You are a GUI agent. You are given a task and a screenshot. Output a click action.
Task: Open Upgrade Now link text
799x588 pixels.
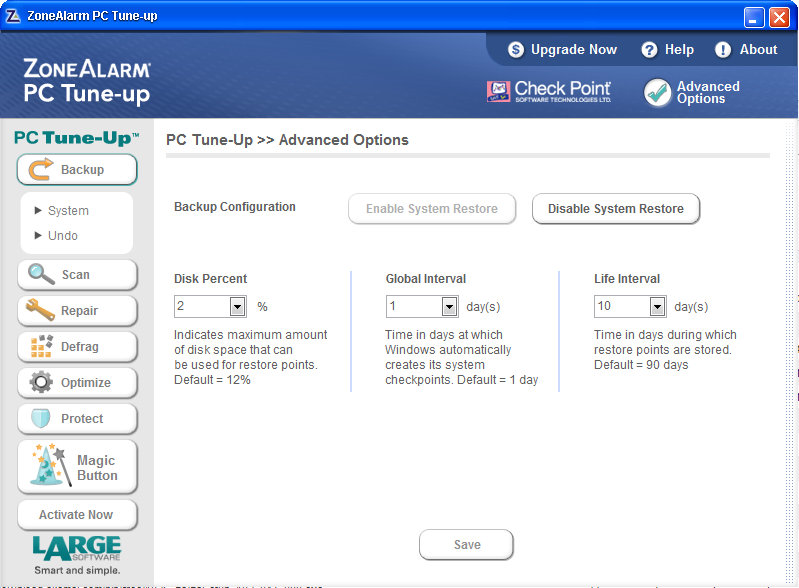coord(574,49)
